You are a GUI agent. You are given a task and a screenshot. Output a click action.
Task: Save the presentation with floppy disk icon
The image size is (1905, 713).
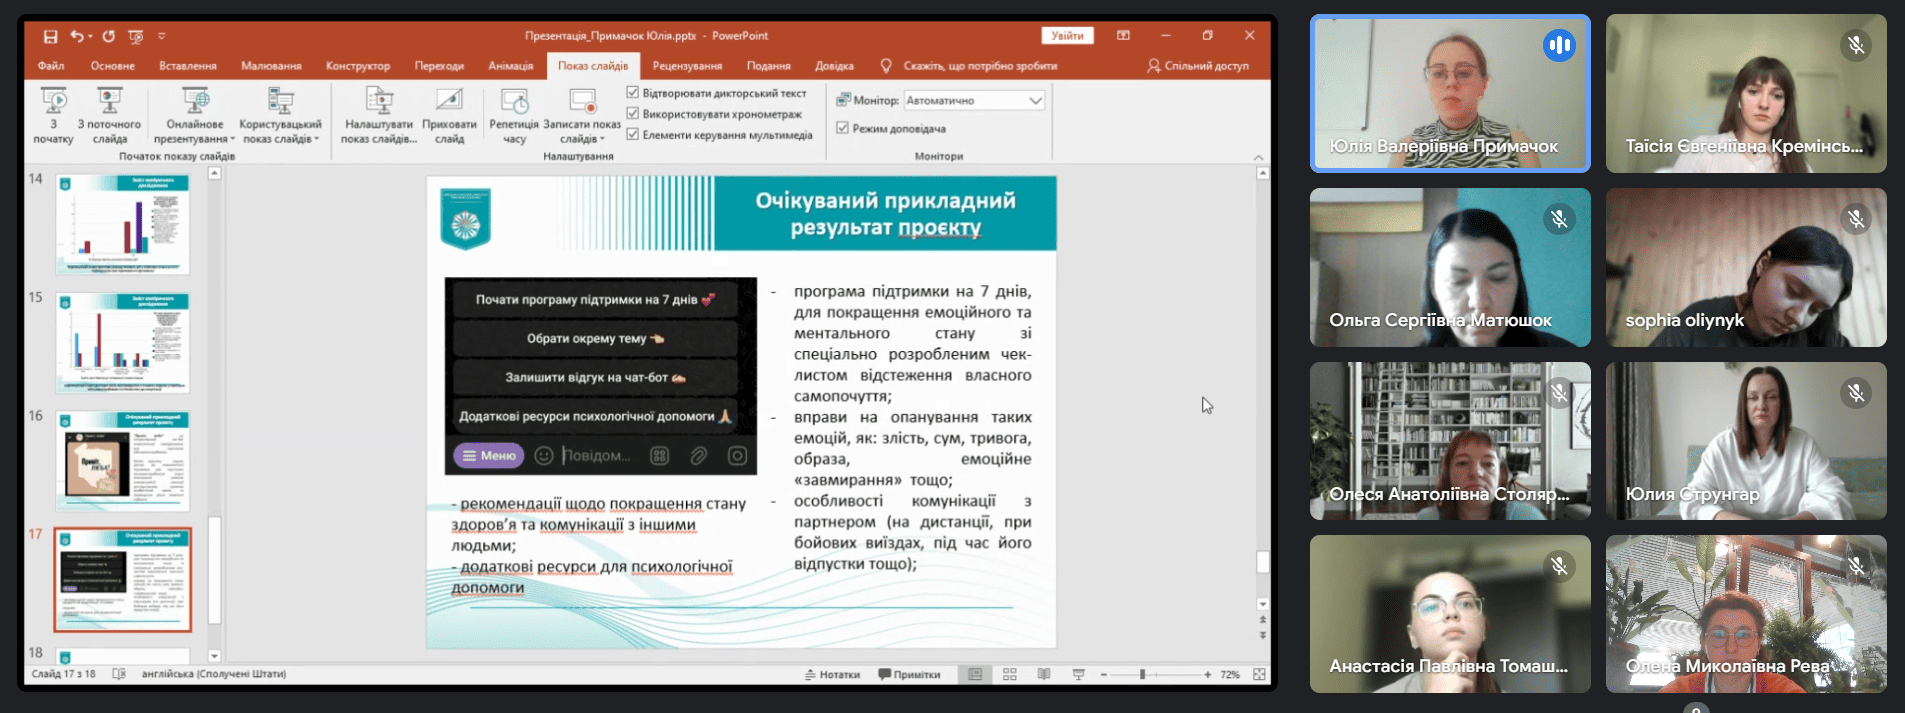point(50,36)
